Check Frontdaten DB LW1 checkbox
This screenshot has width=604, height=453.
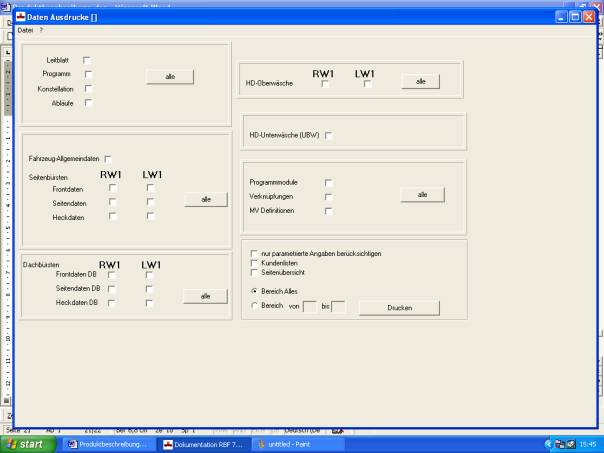tap(149, 275)
